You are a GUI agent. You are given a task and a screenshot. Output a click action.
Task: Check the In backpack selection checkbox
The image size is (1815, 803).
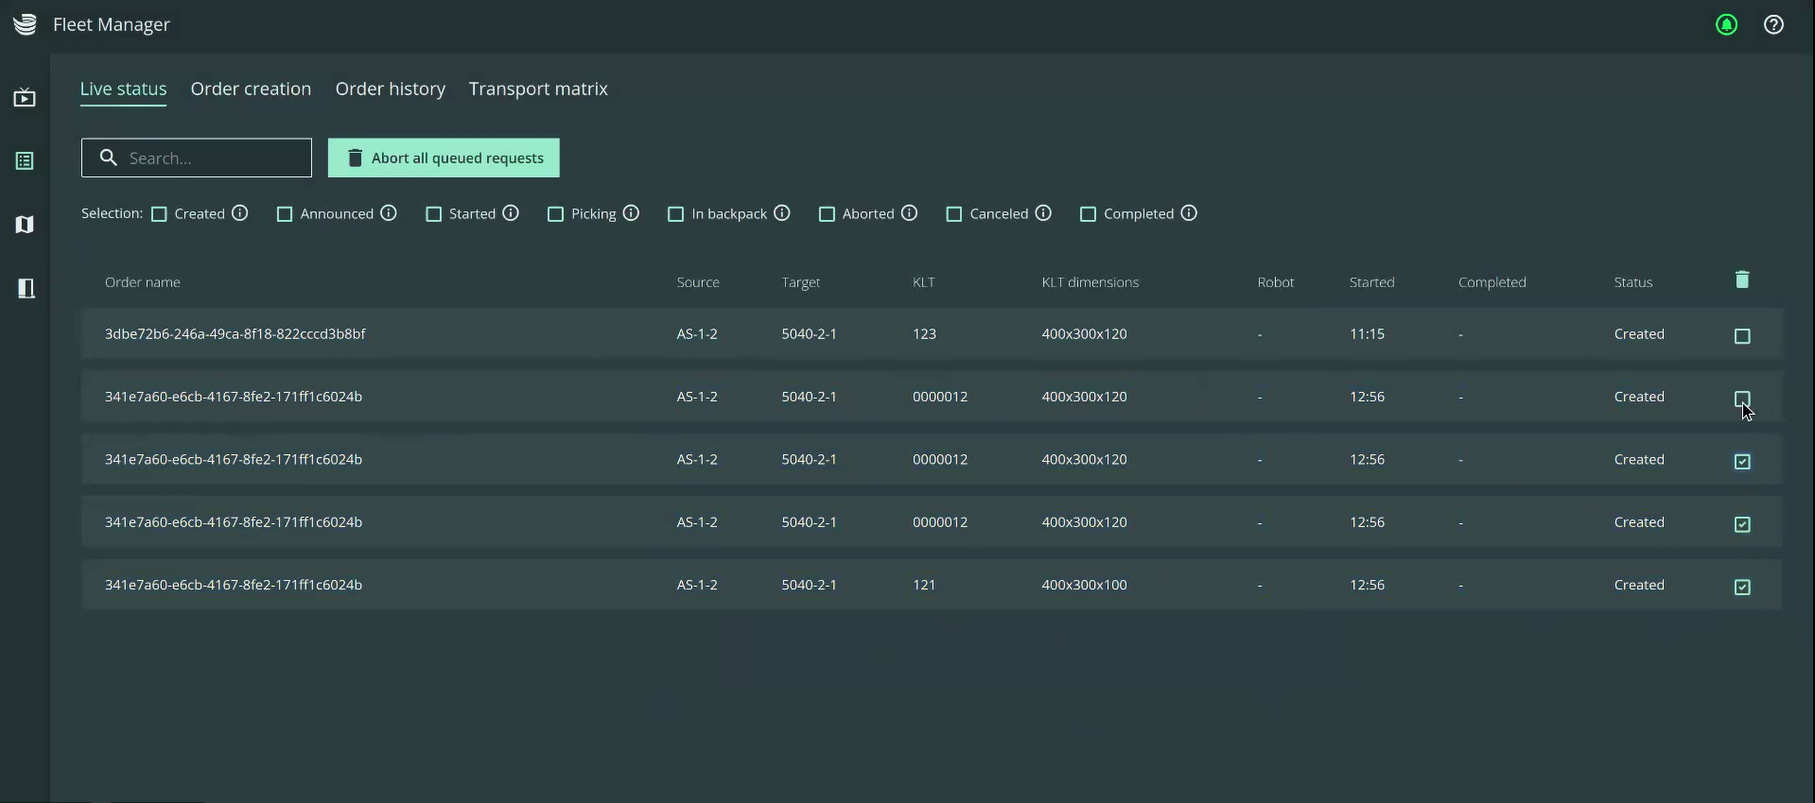676,214
